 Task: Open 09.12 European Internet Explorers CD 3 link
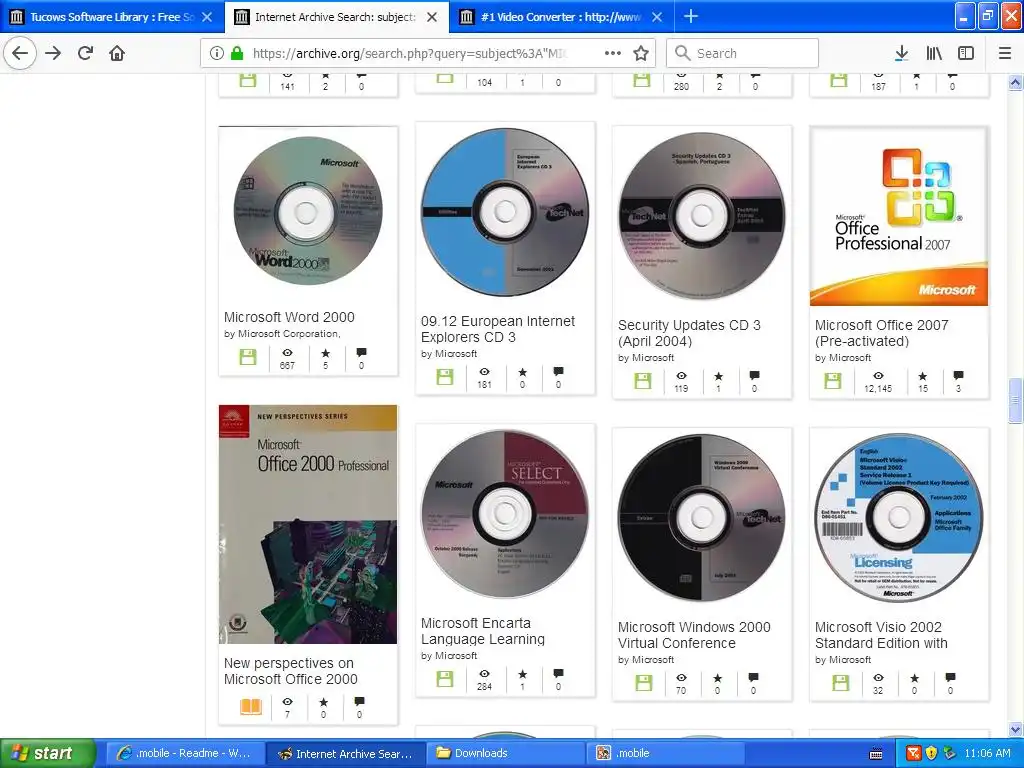coord(498,329)
